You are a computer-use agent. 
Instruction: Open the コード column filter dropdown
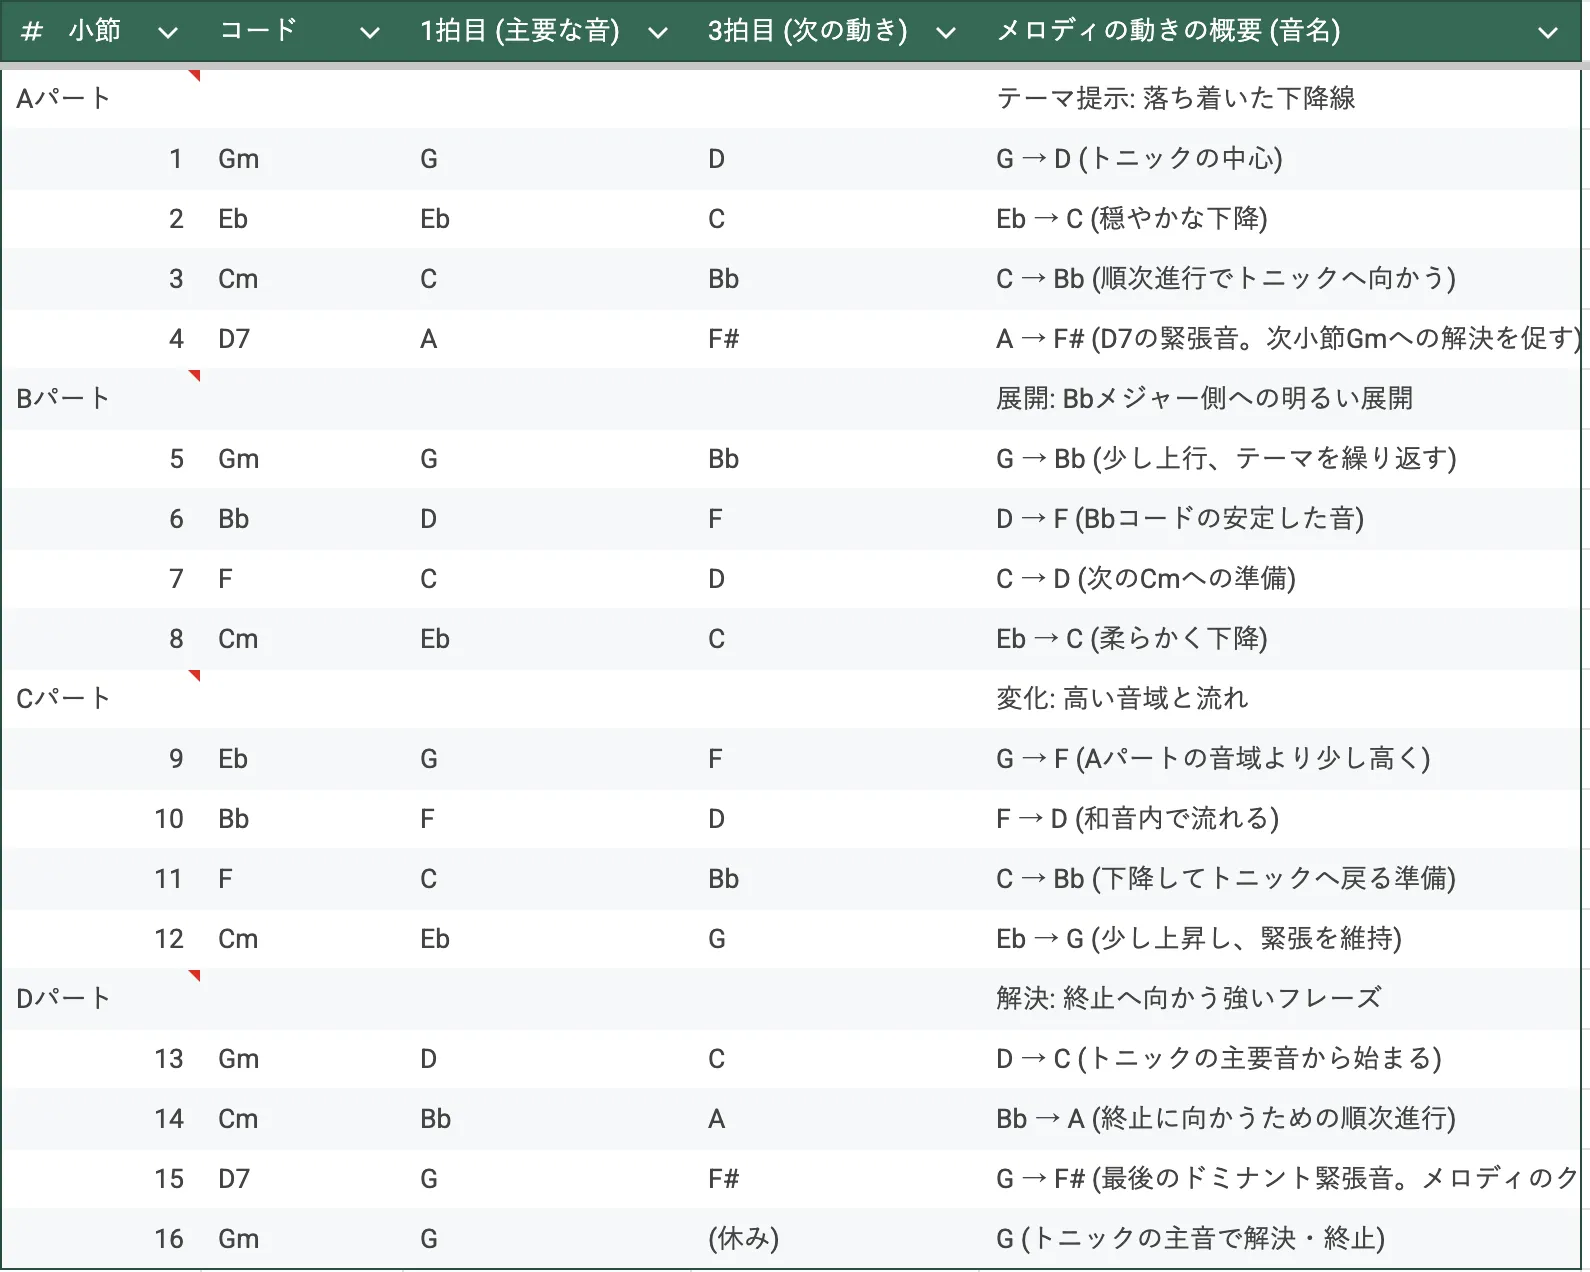coord(369,33)
